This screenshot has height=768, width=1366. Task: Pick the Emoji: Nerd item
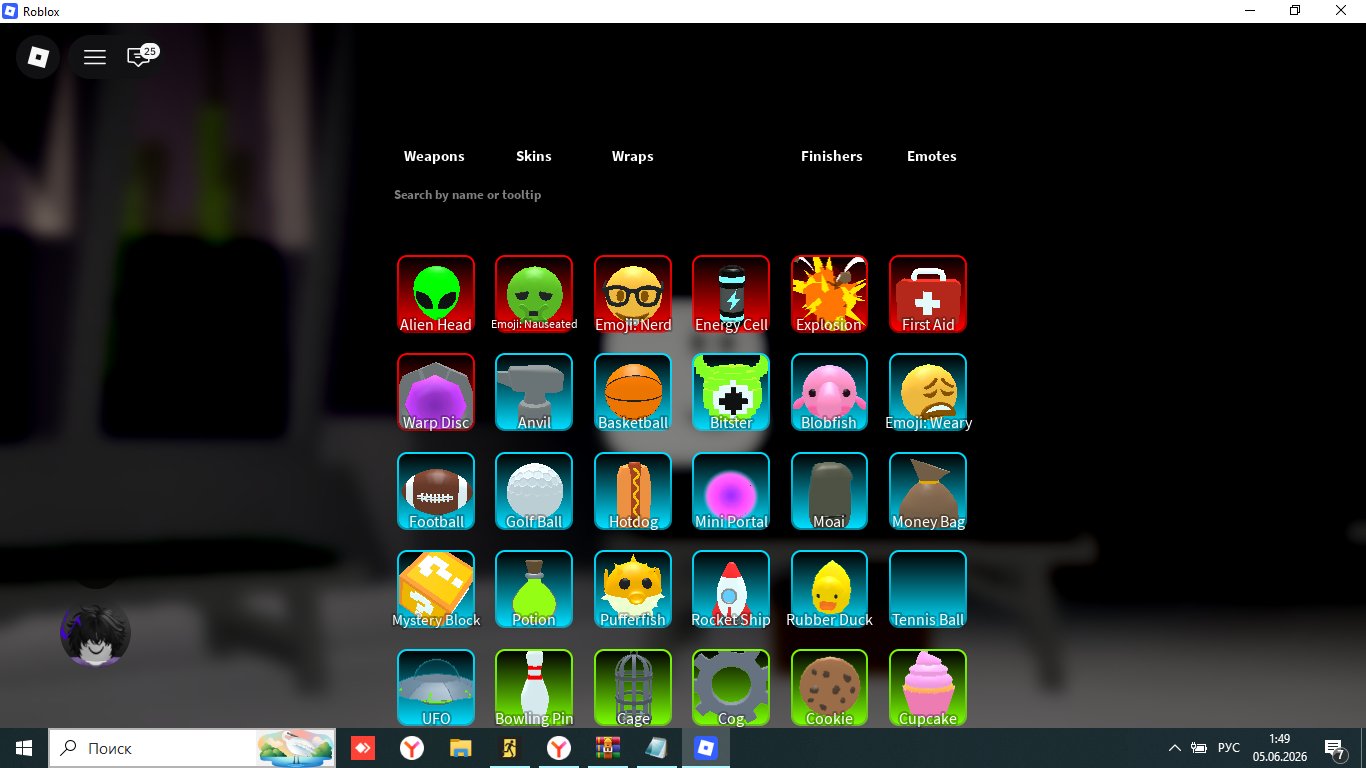633,294
